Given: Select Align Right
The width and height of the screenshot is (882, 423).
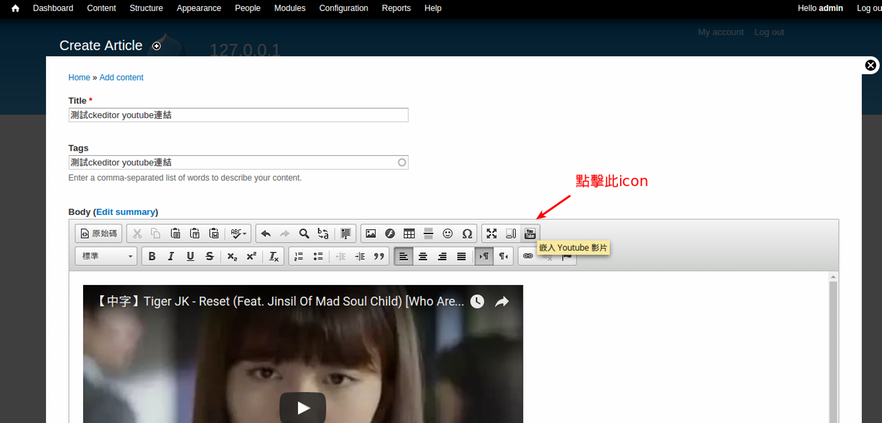Looking at the screenshot, I should (x=442, y=256).
